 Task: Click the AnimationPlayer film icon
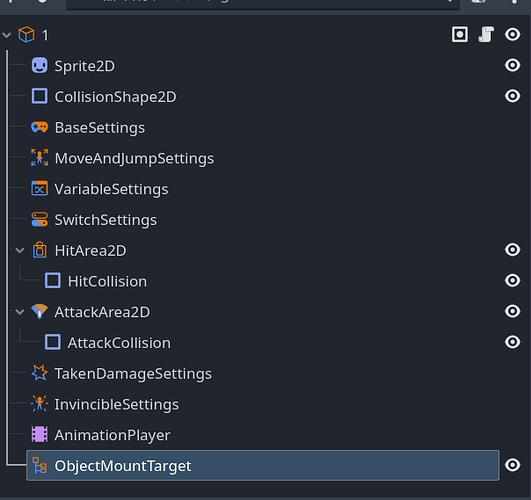(40, 435)
